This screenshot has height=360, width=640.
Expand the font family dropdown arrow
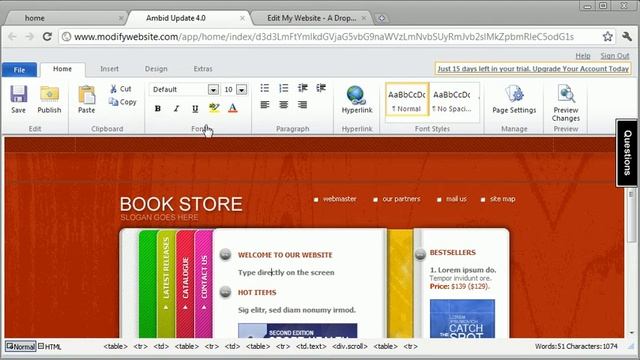213,89
